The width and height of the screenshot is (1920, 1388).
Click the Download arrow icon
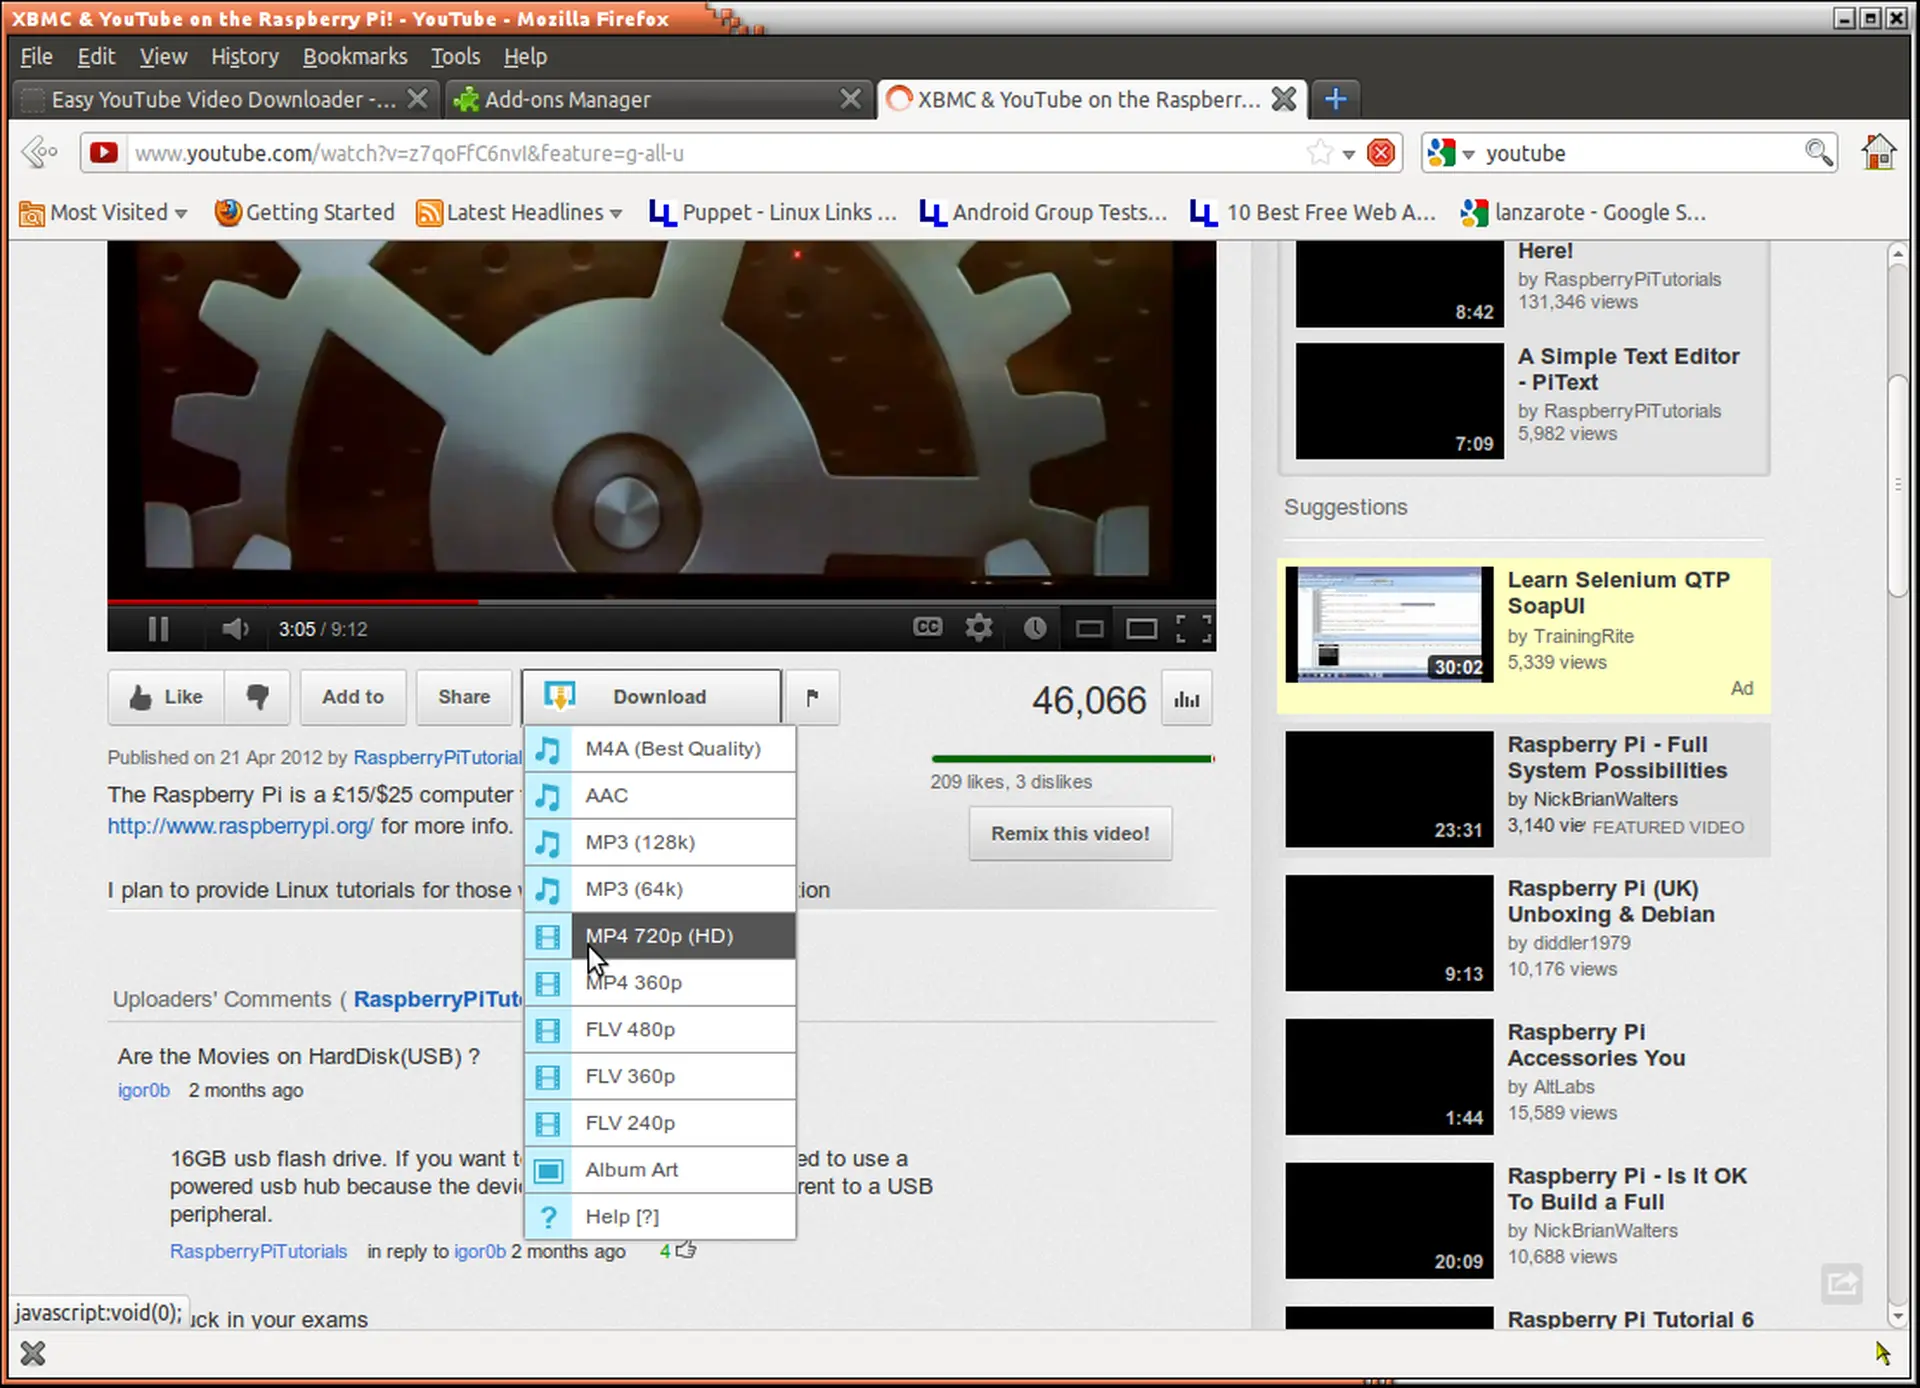tap(560, 697)
